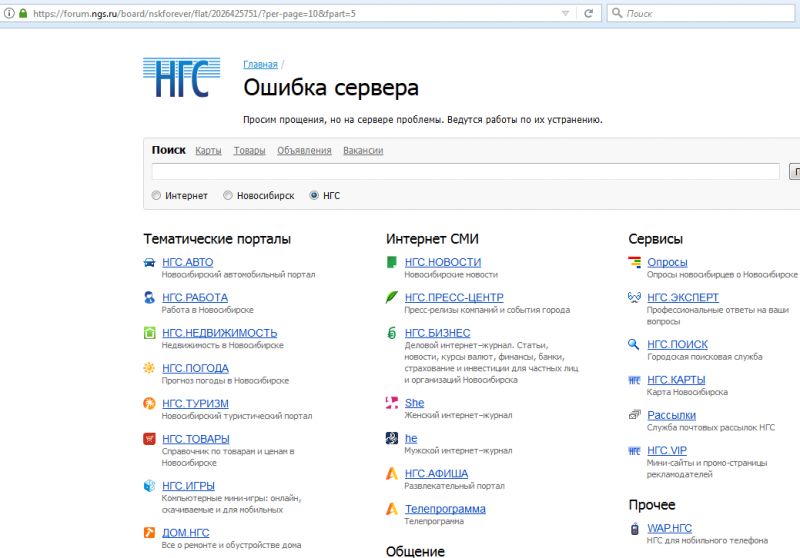Open the Главная breadcrumb link

coord(260,64)
